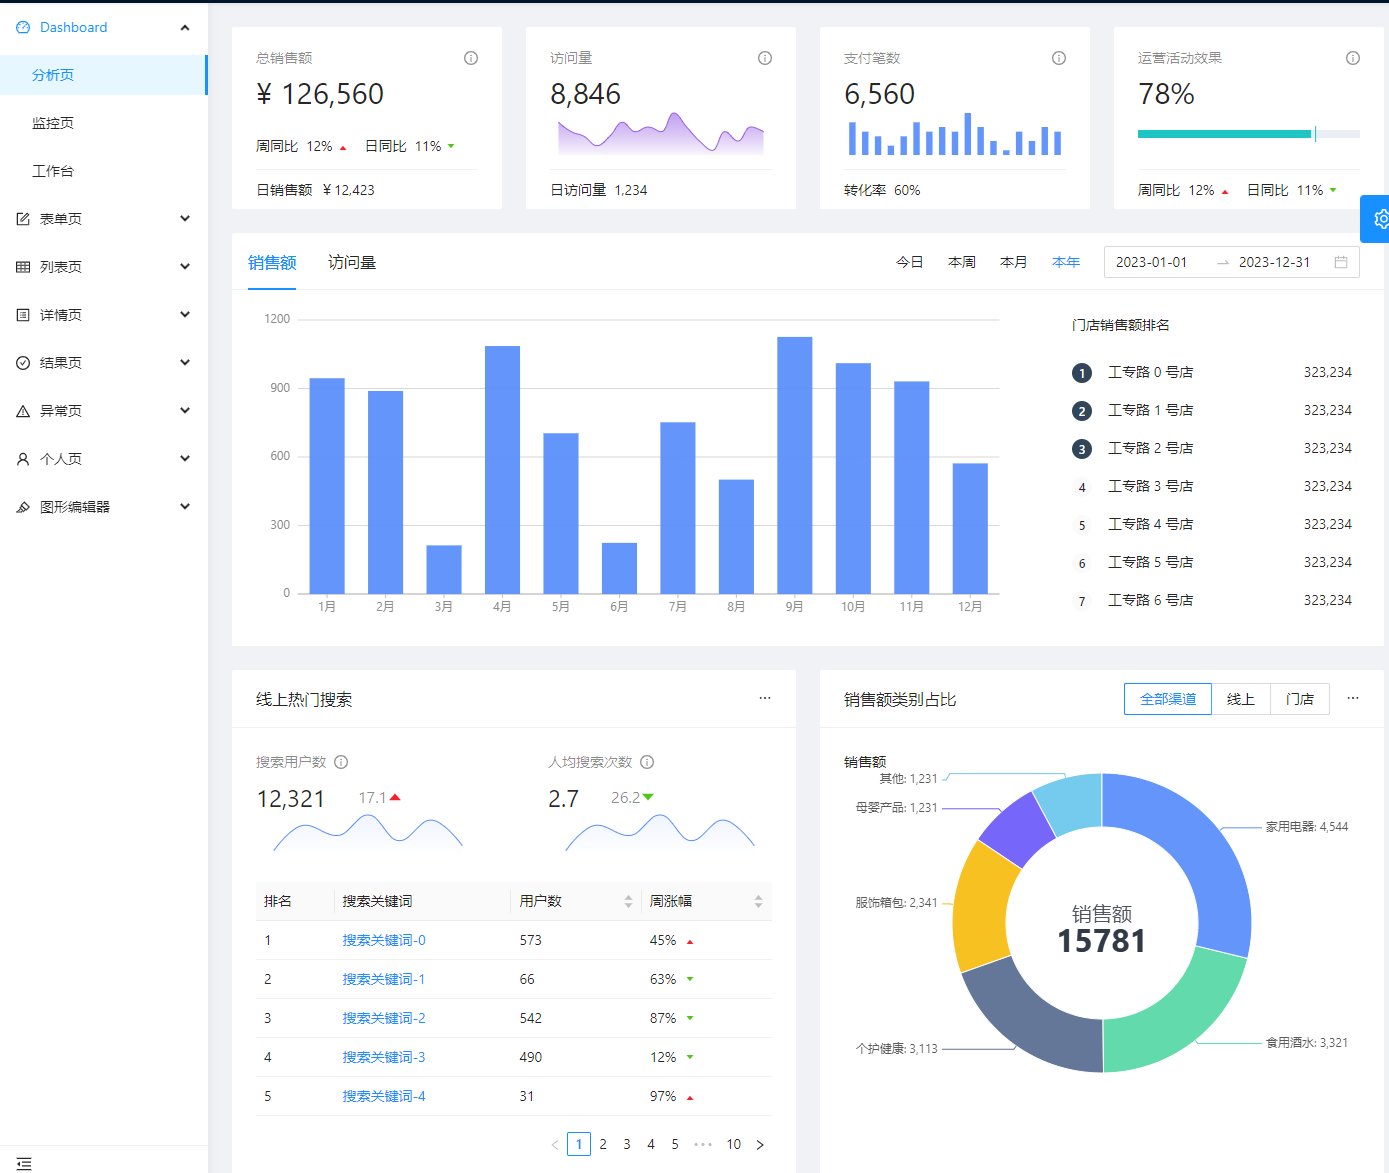Expand the 列表页 submenu
Image resolution: width=1389 pixels, height=1173 pixels.
[185, 267]
